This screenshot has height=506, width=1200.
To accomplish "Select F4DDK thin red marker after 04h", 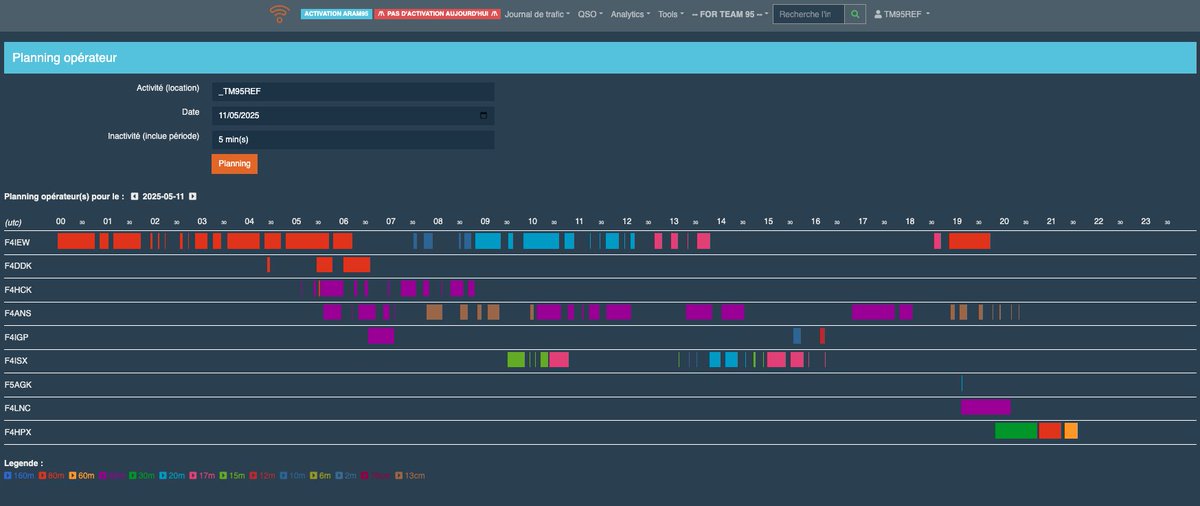I will tap(268, 265).
